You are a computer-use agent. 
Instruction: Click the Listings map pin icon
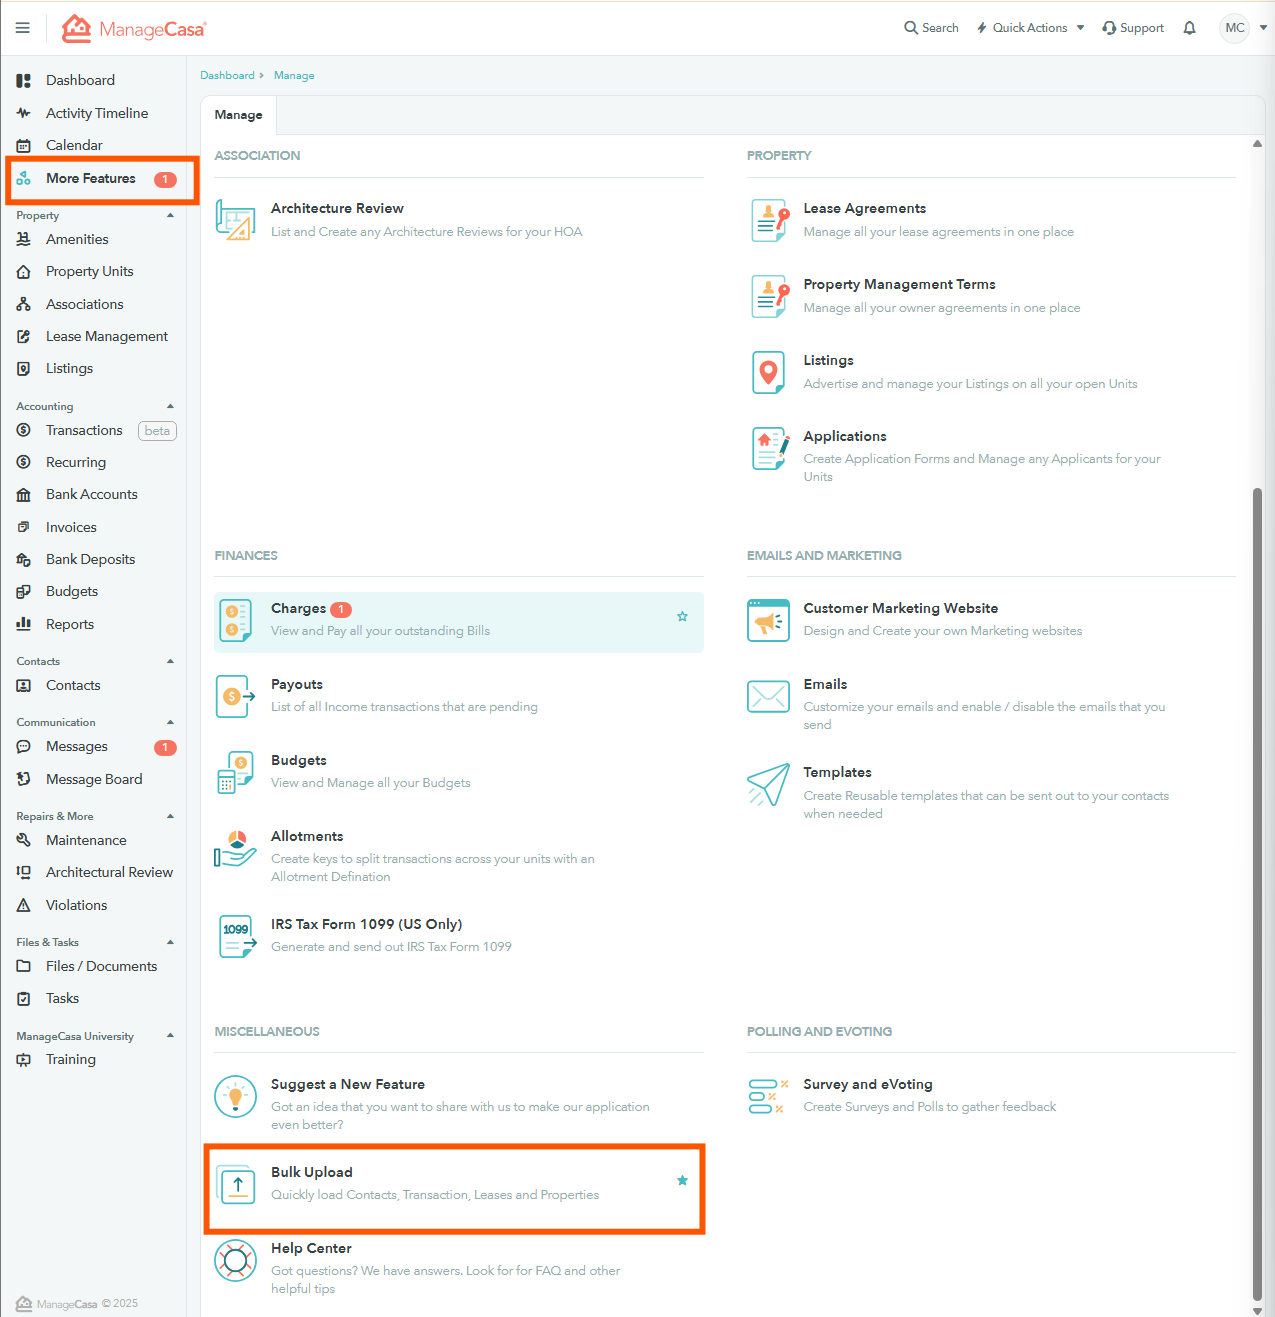[769, 372]
